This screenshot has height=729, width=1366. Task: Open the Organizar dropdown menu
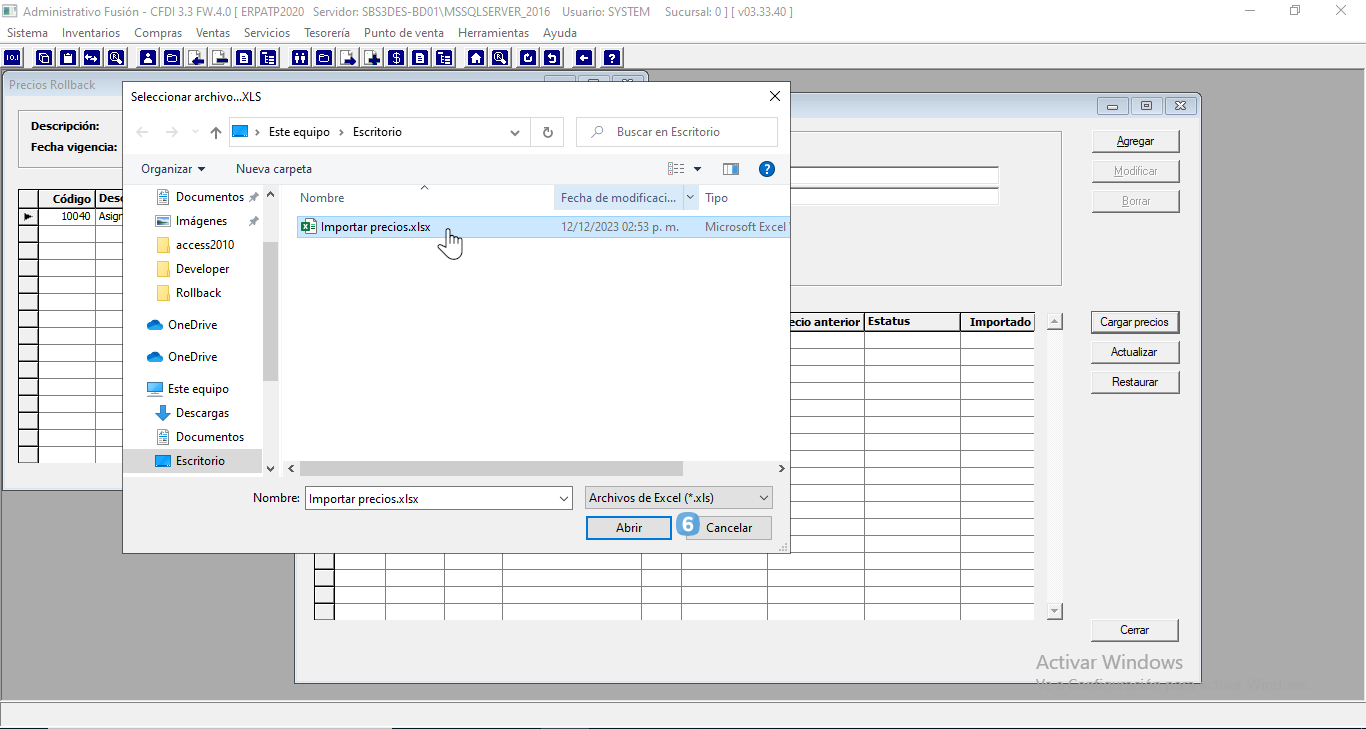(x=173, y=169)
